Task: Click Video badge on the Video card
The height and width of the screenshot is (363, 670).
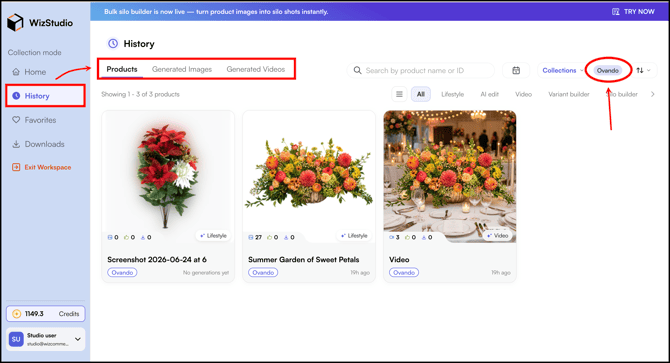Action: click(x=497, y=236)
